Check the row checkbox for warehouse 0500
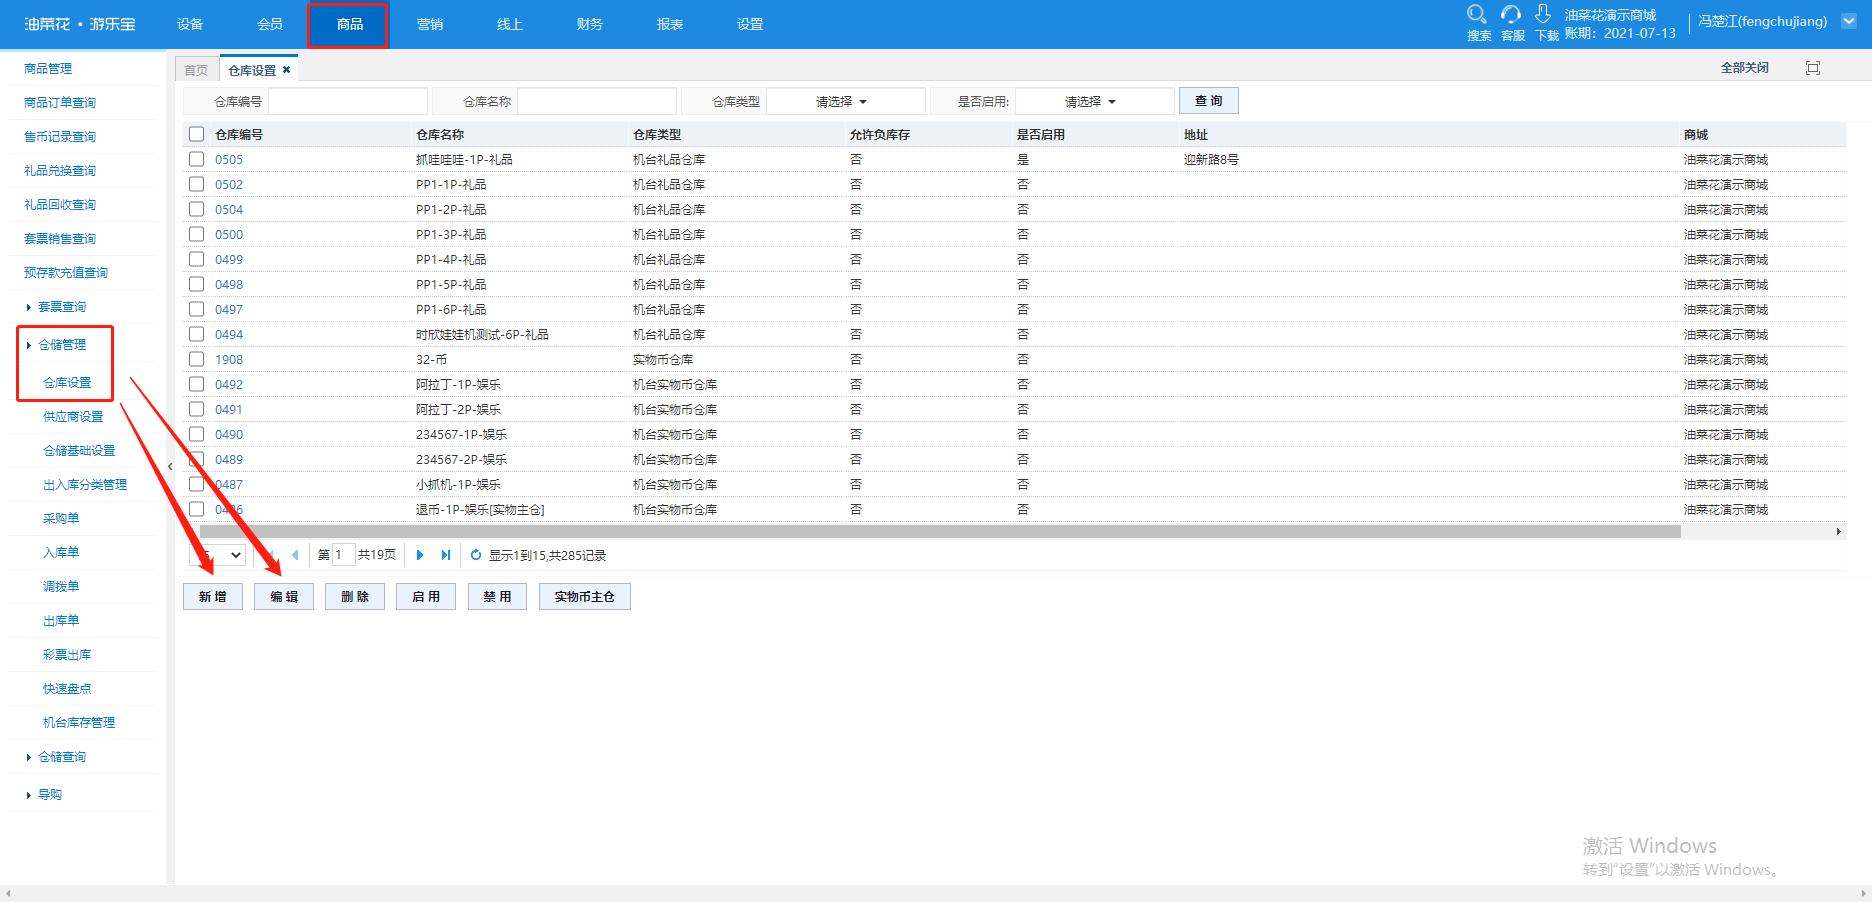This screenshot has width=1872, height=902. pyautogui.click(x=196, y=234)
